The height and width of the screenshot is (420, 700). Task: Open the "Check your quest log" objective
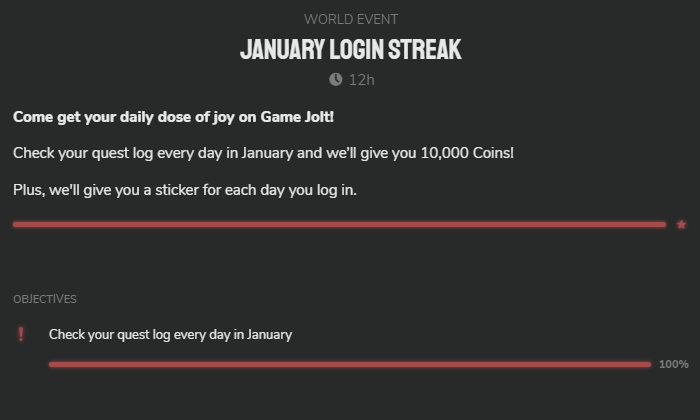(x=170, y=334)
